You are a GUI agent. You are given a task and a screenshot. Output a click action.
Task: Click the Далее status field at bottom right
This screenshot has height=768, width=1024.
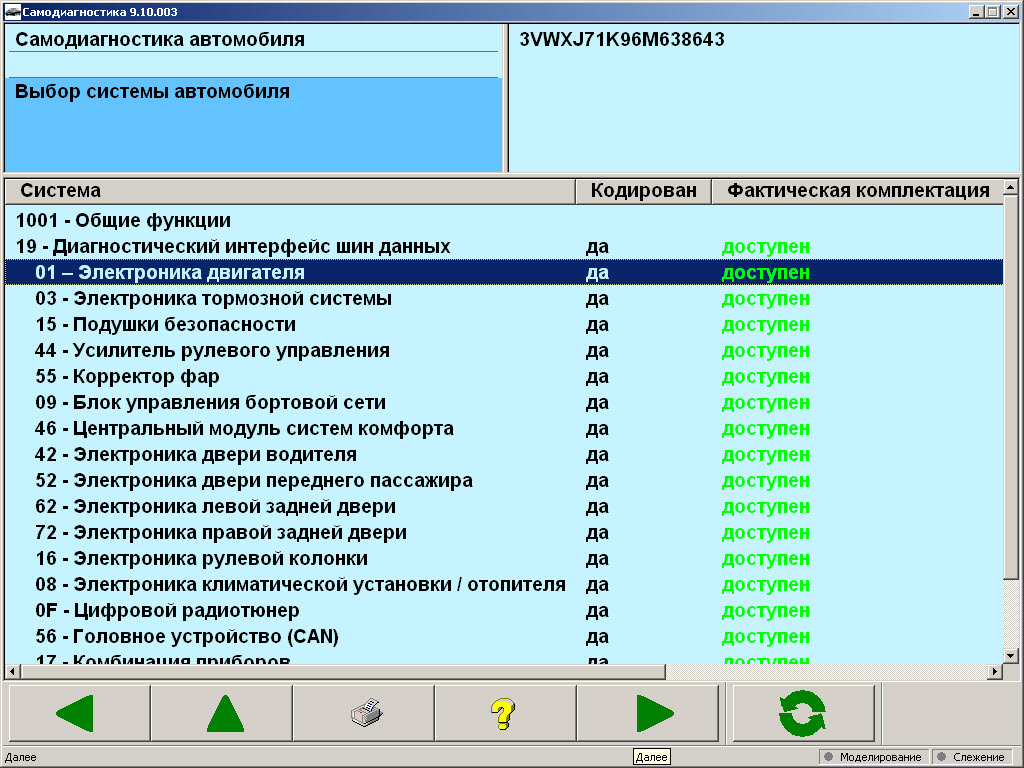651,757
